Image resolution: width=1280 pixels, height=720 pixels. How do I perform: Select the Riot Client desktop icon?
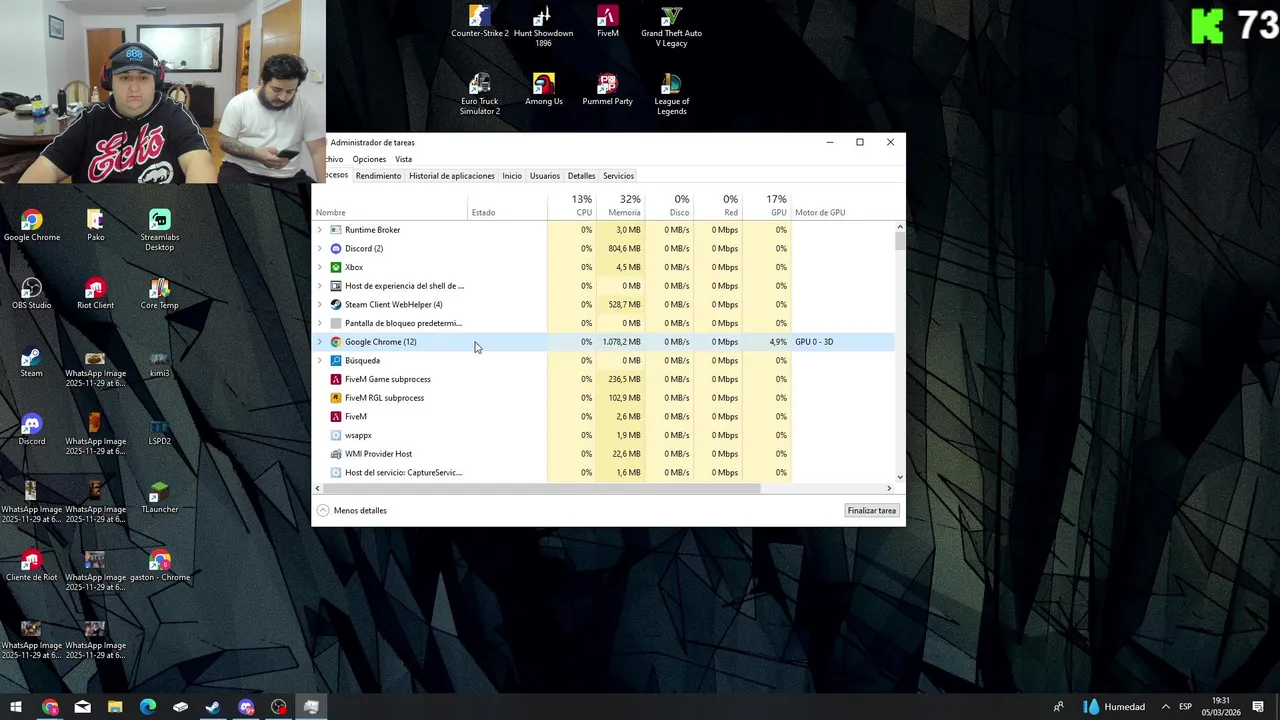(95, 294)
